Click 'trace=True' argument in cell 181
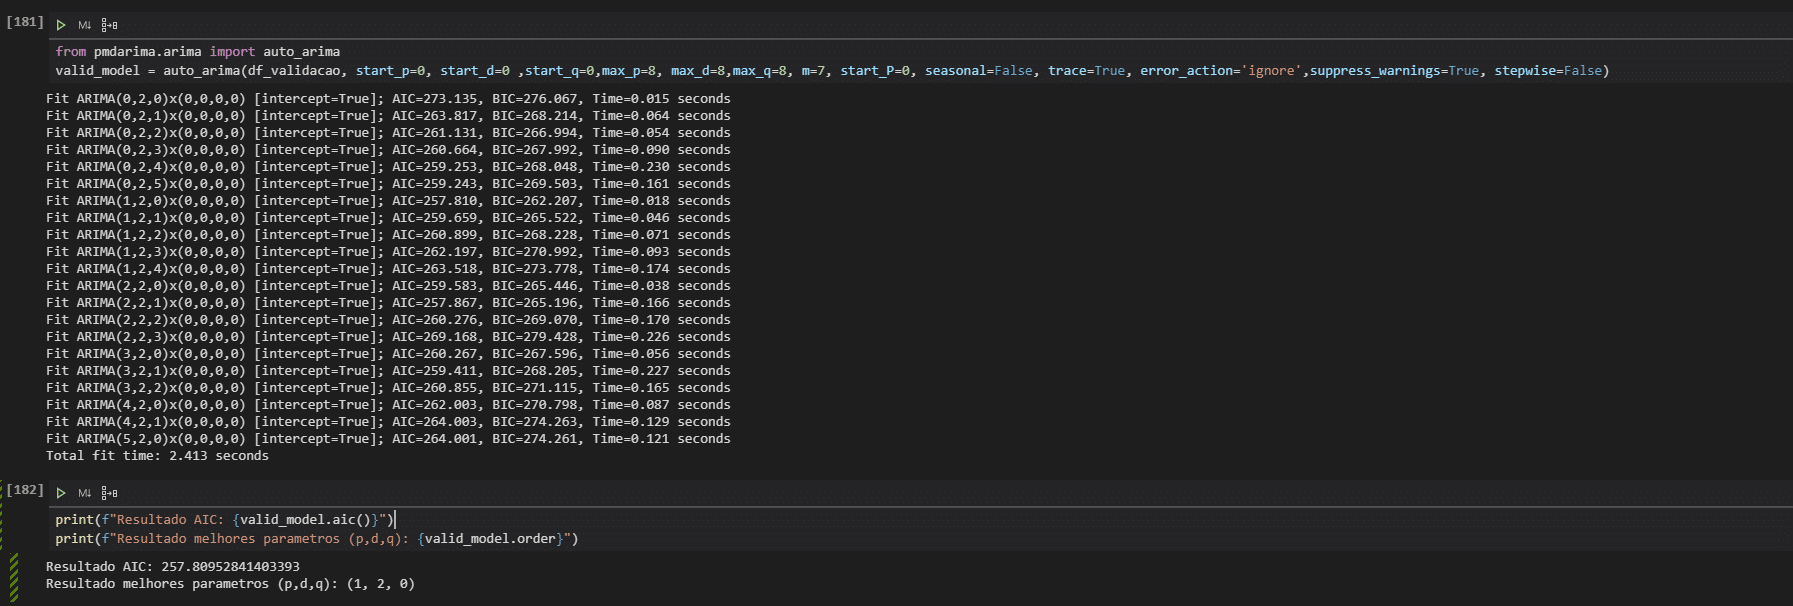 (1086, 70)
